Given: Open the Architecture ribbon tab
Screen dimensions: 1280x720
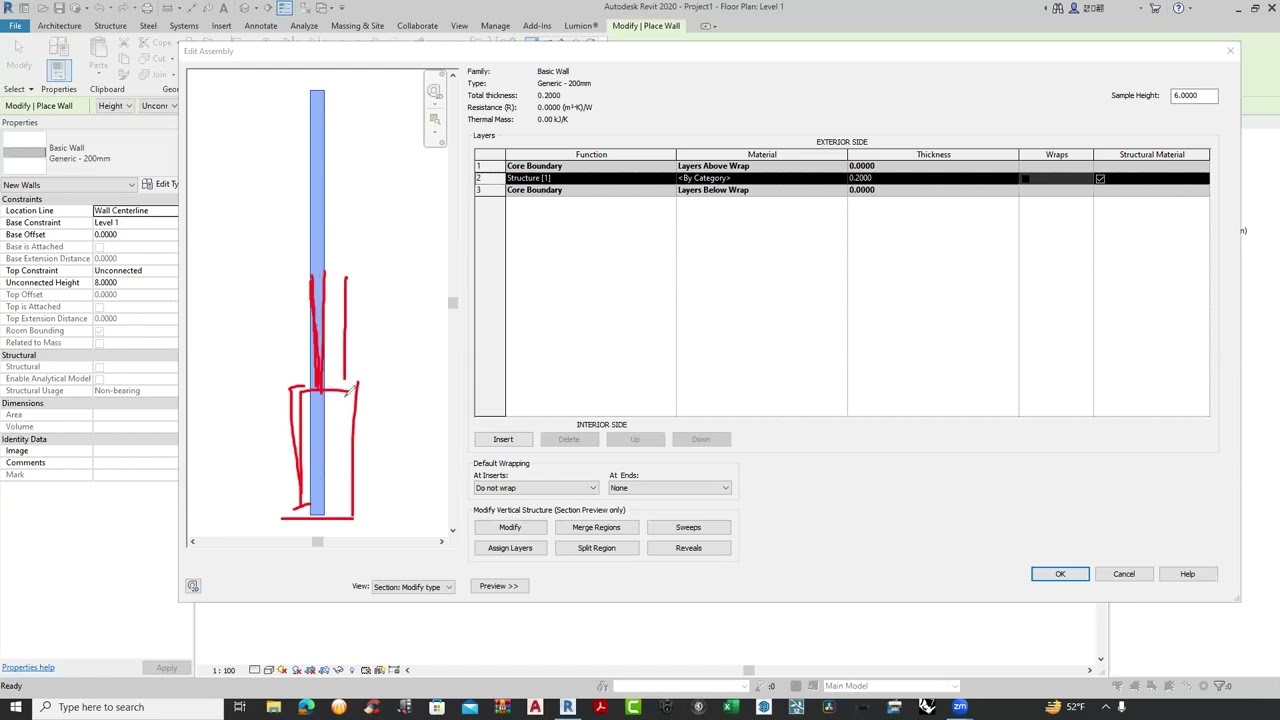Looking at the screenshot, I should pos(59,26).
